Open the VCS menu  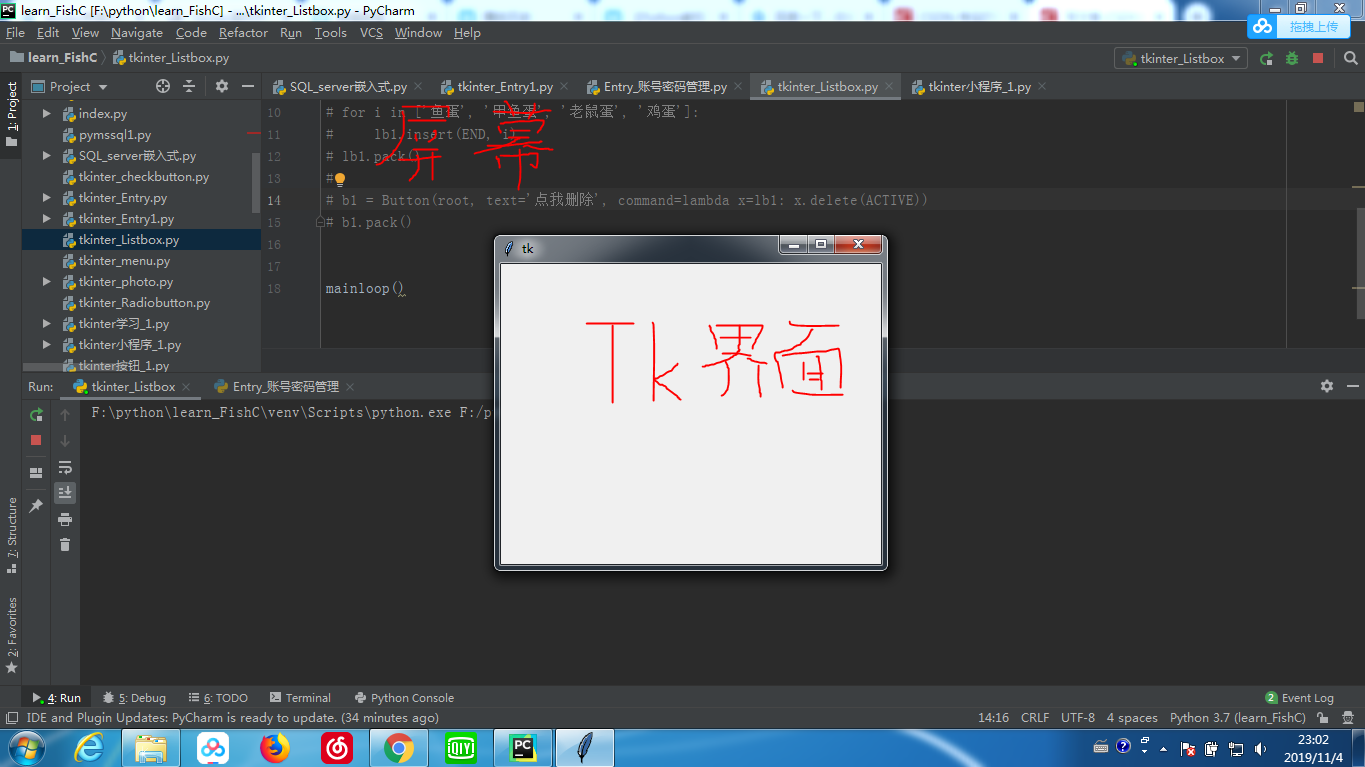371,33
